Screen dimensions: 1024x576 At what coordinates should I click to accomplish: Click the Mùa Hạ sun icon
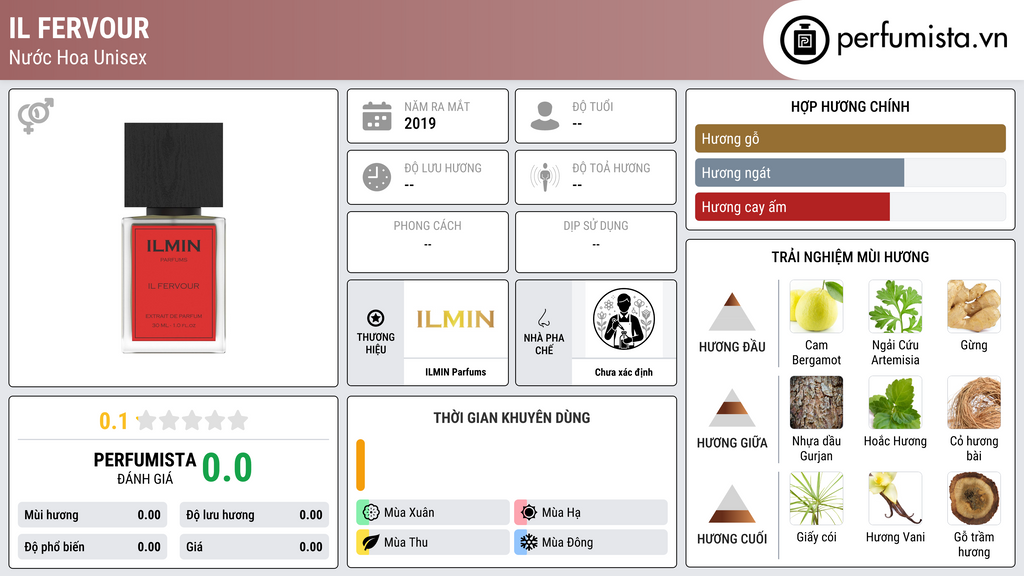pos(528,512)
